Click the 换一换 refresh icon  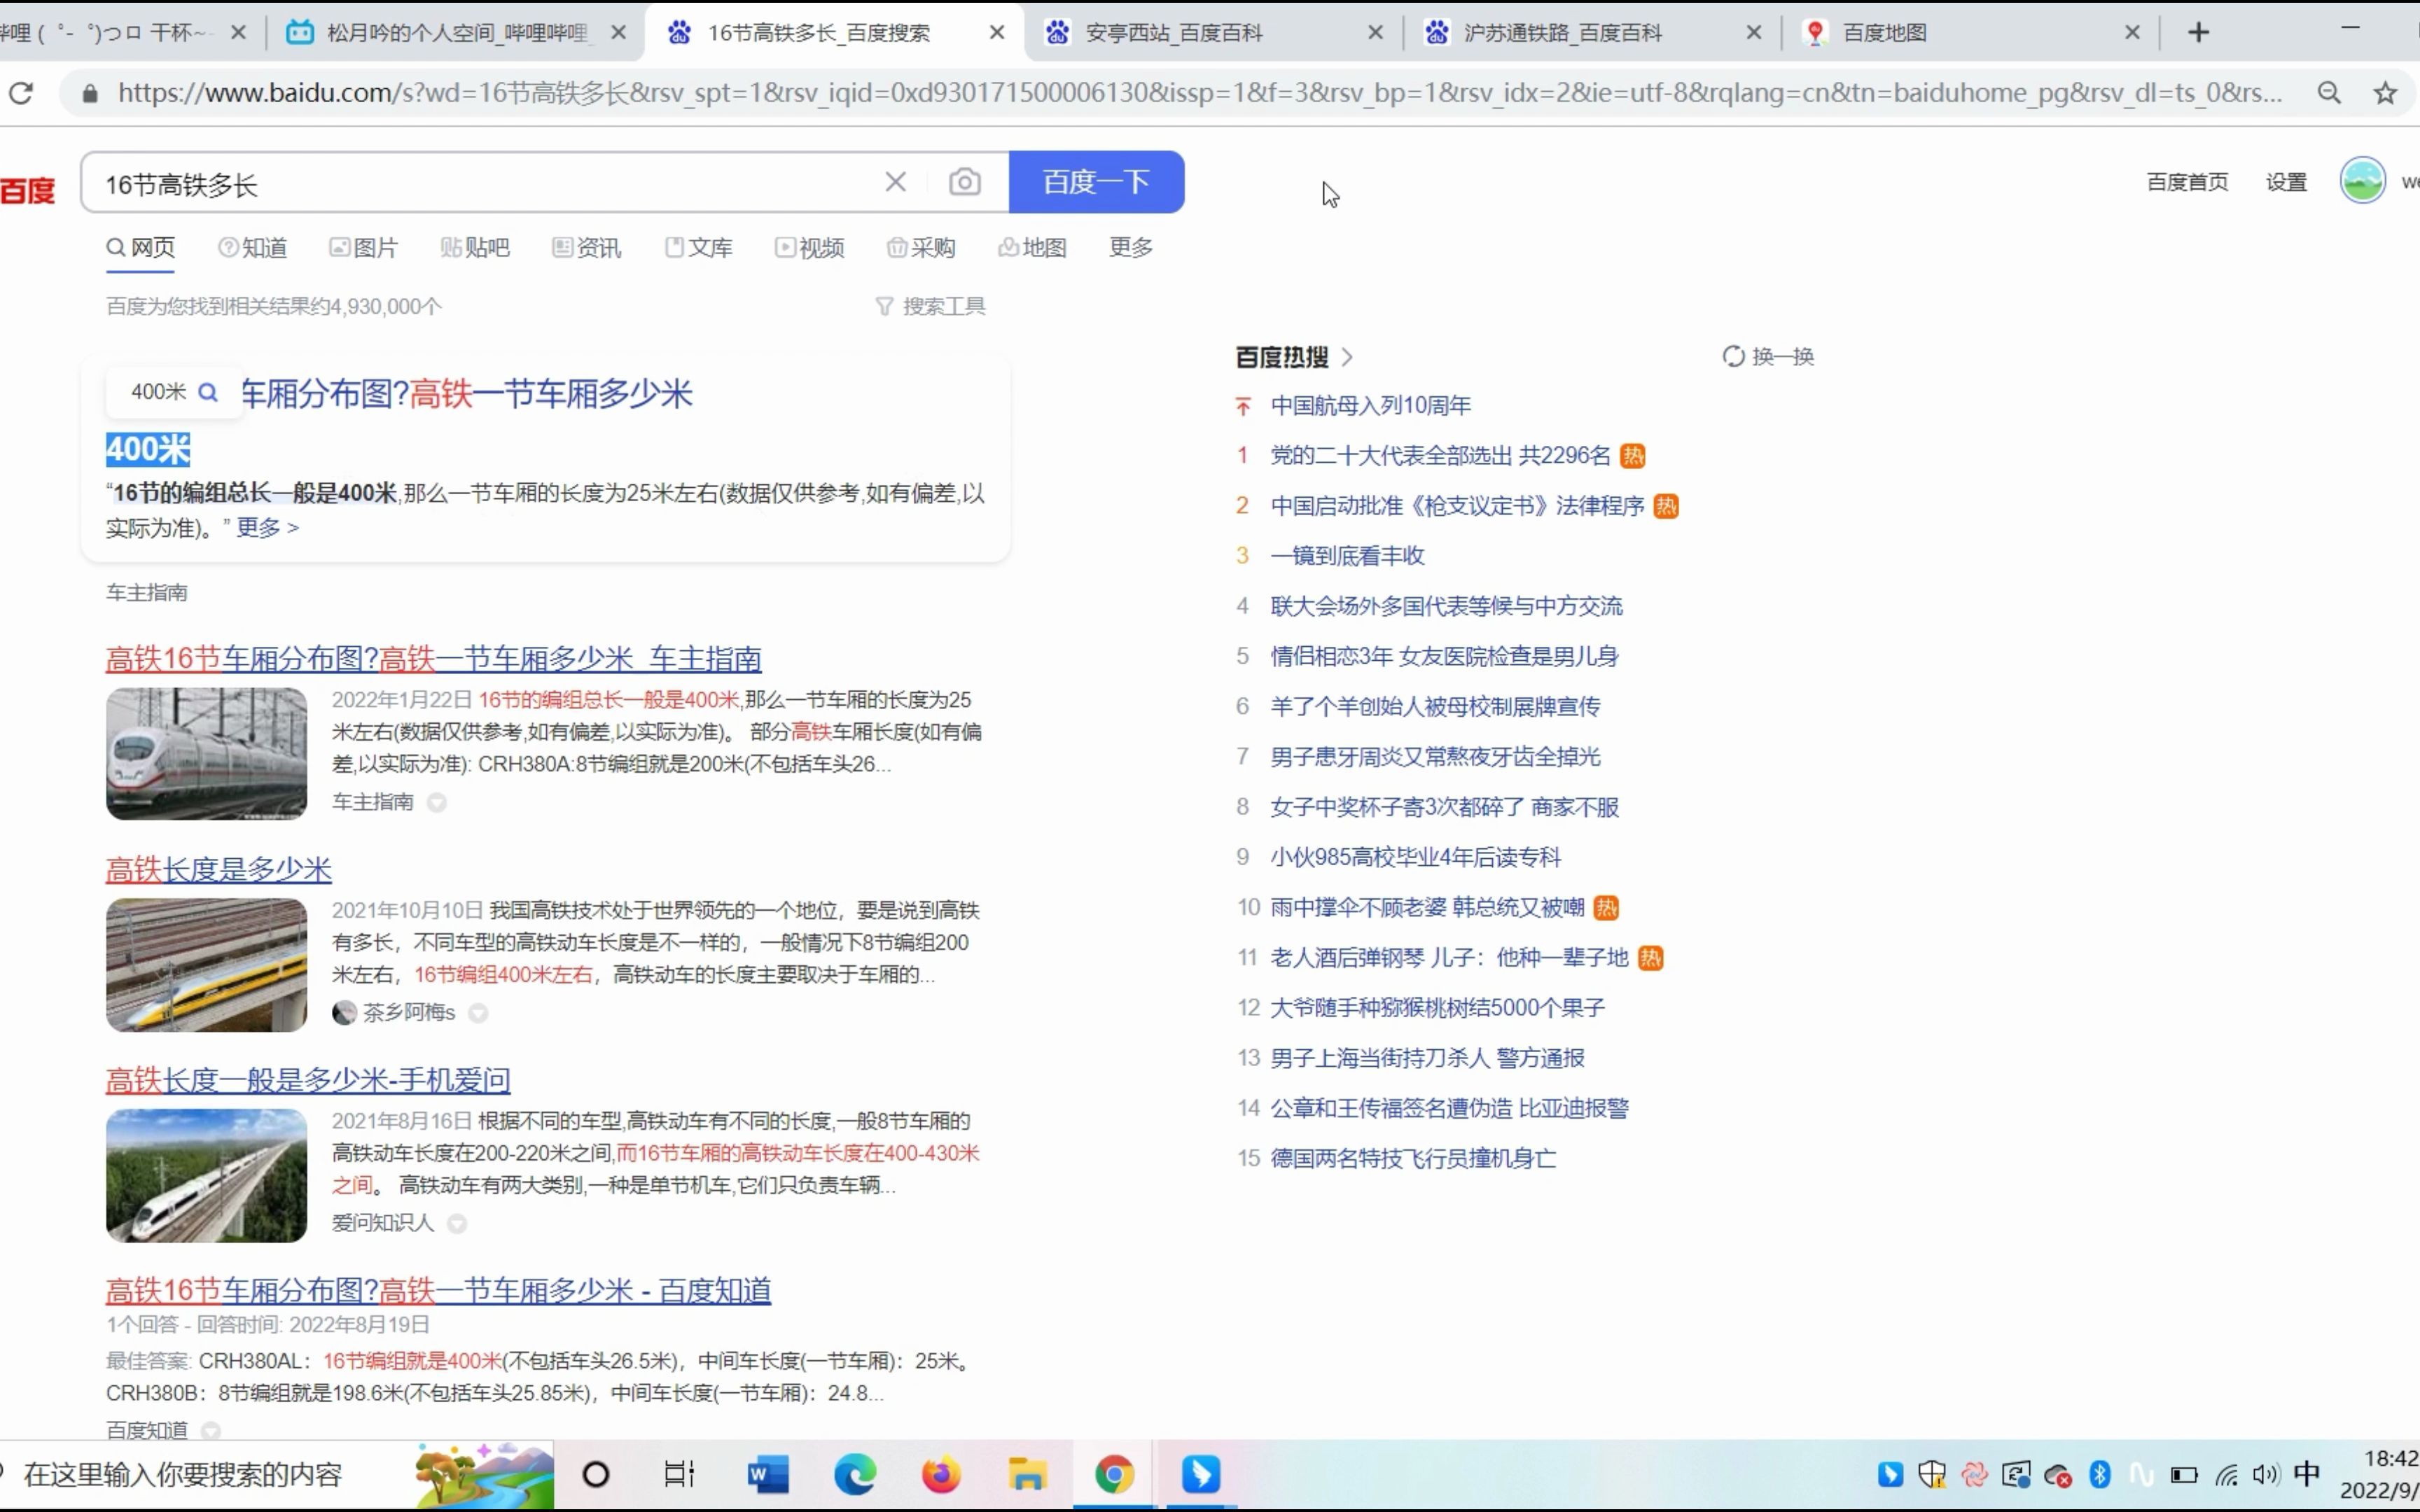coord(1733,357)
